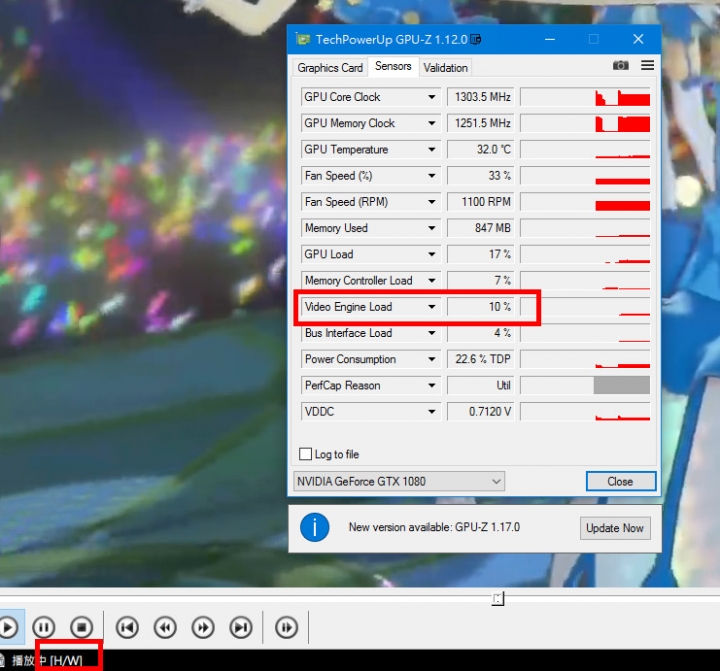720x671 pixels.
Task: Take a GPU-Z screenshot with camera icon
Action: [x=621, y=65]
